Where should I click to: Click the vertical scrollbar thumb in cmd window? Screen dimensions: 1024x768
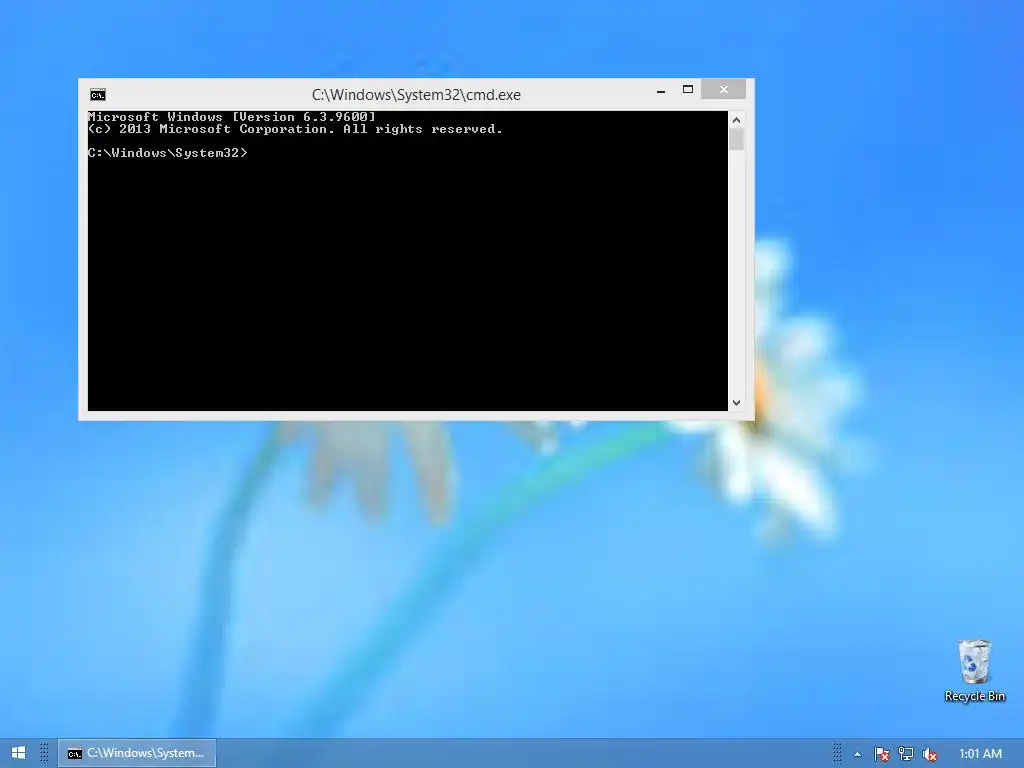(737, 140)
